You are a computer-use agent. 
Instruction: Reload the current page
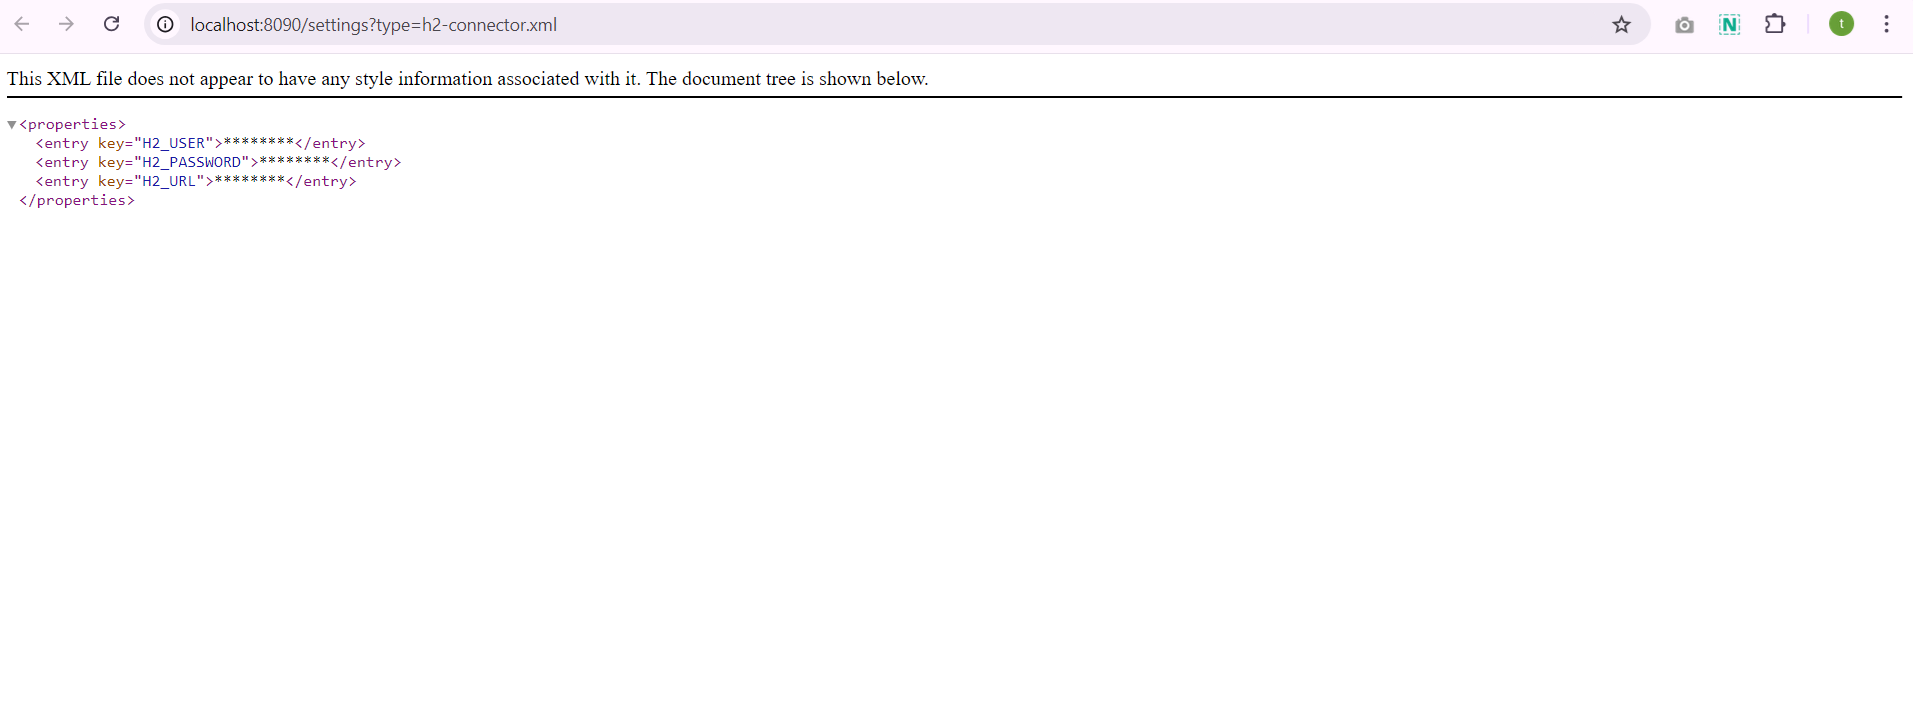(x=112, y=24)
